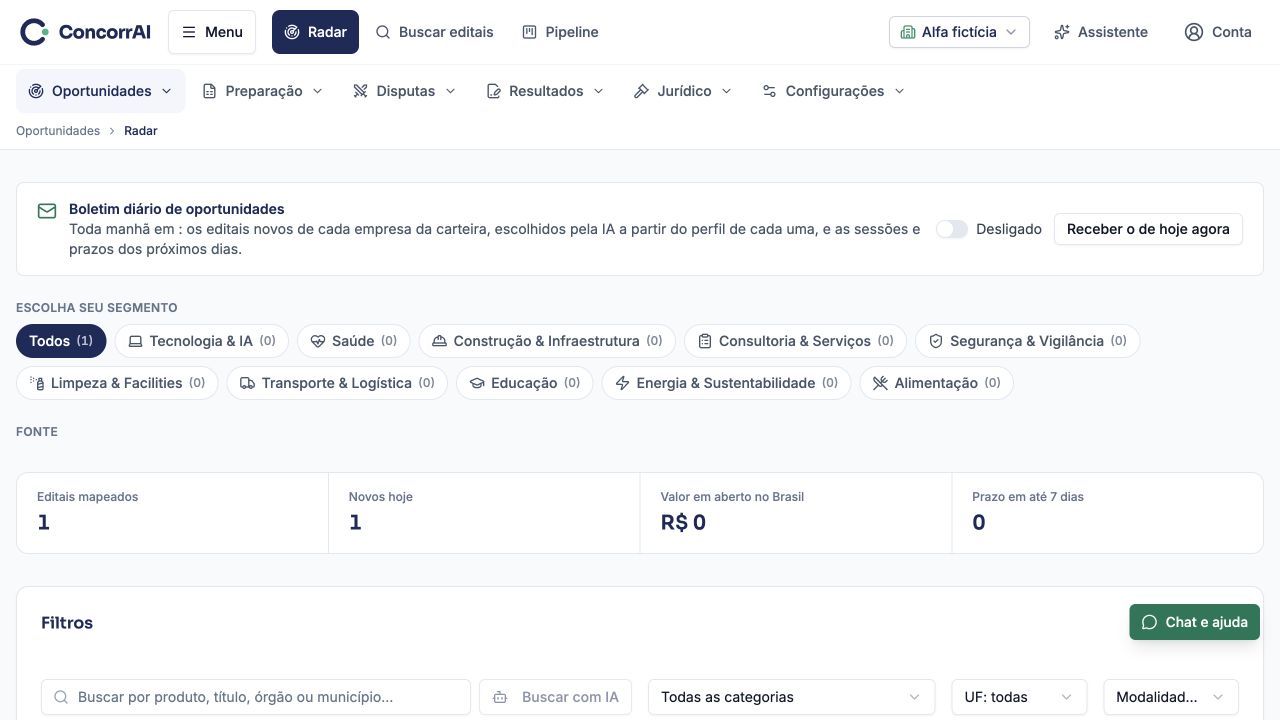Click the Prazo em até 7 dias card
The height and width of the screenshot is (720, 1280).
1107,513
